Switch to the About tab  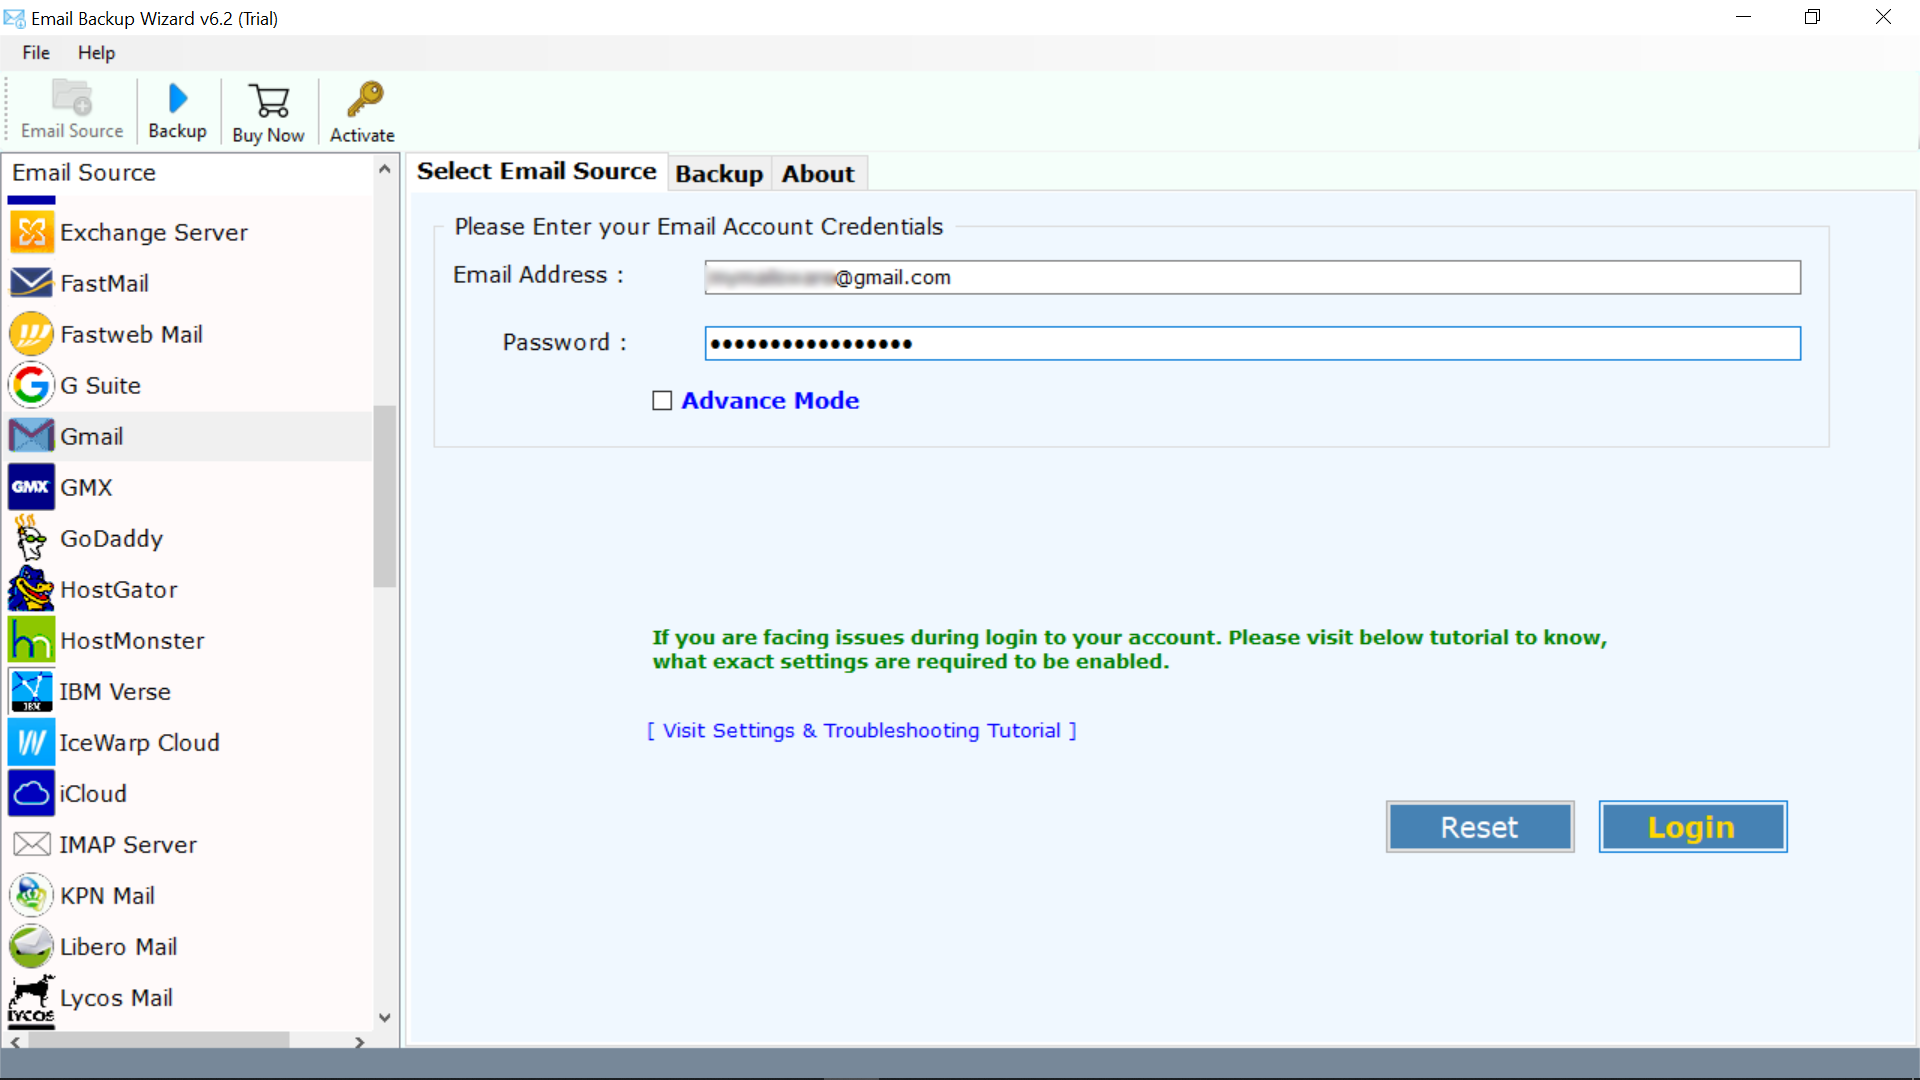[x=818, y=173]
